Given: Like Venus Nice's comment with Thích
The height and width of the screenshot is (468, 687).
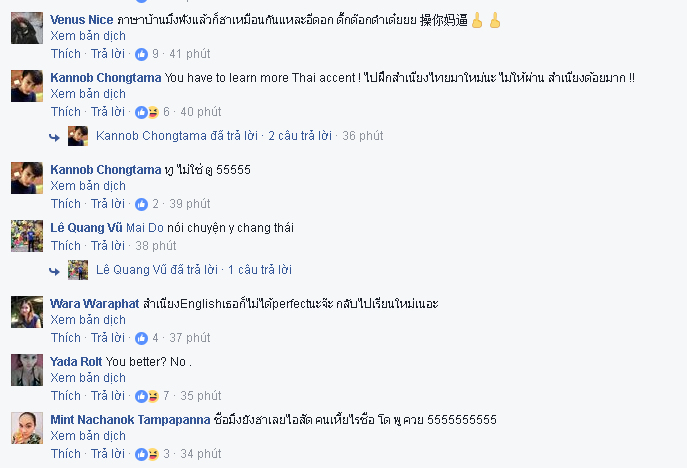Looking at the screenshot, I should [66, 53].
